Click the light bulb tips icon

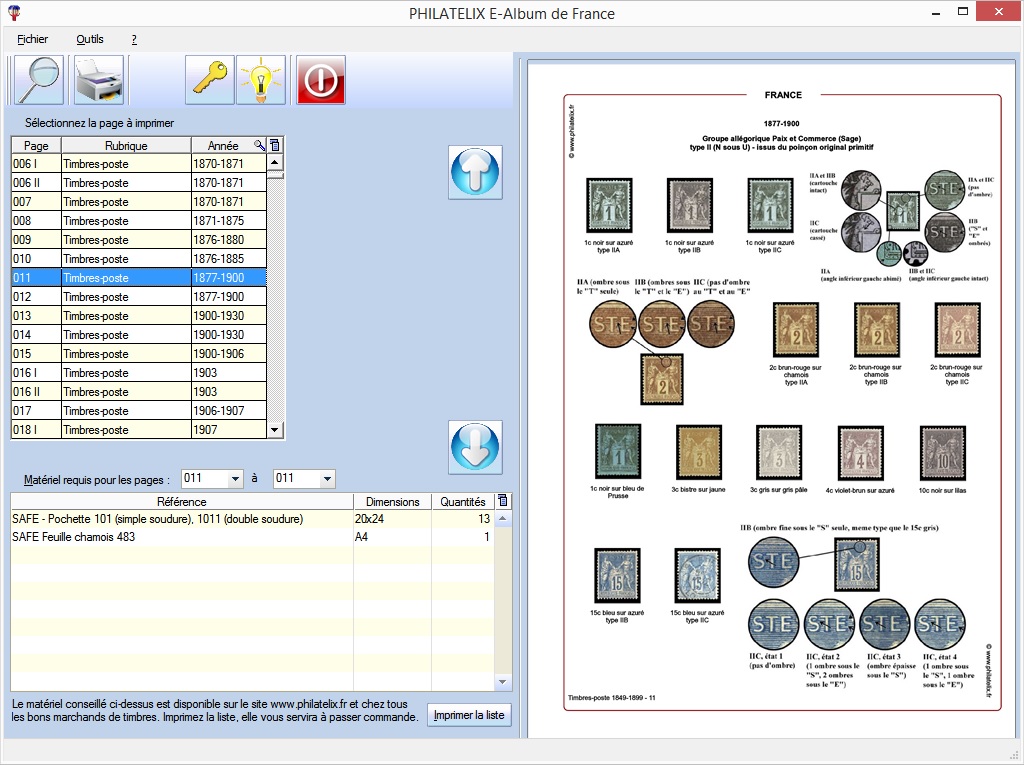coord(260,80)
